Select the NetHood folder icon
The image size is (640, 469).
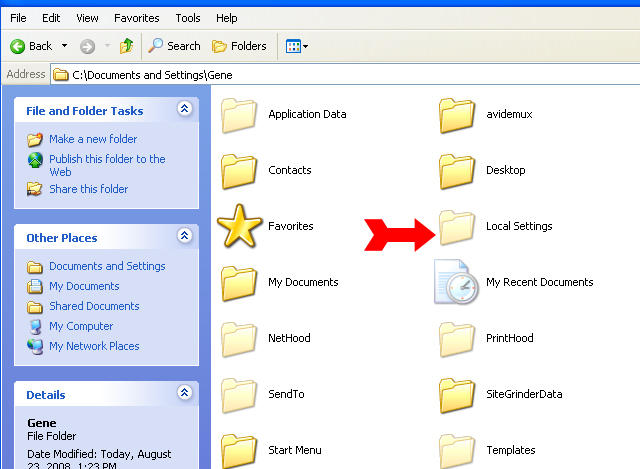pos(239,339)
